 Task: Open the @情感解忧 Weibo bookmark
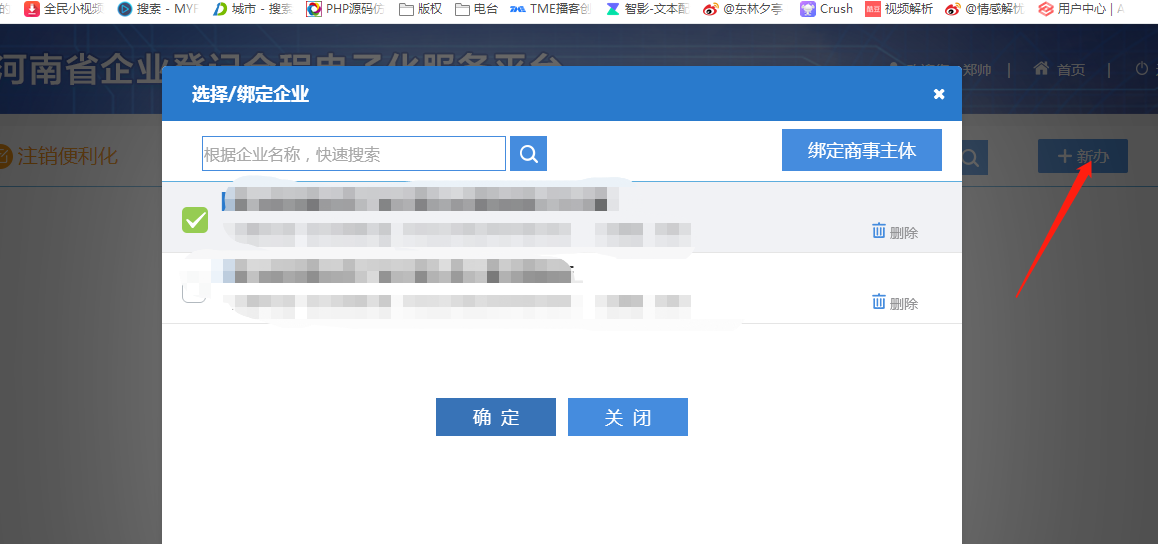click(984, 9)
